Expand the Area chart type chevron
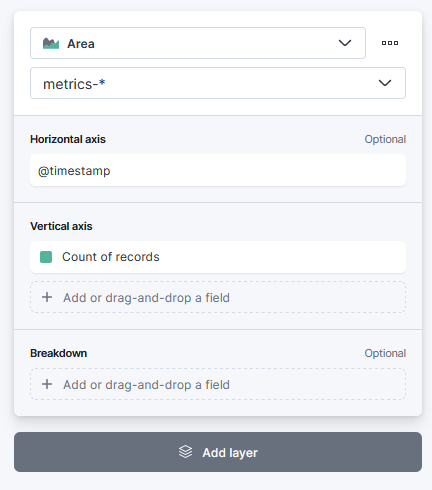The image size is (432, 490). [x=345, y=43]
